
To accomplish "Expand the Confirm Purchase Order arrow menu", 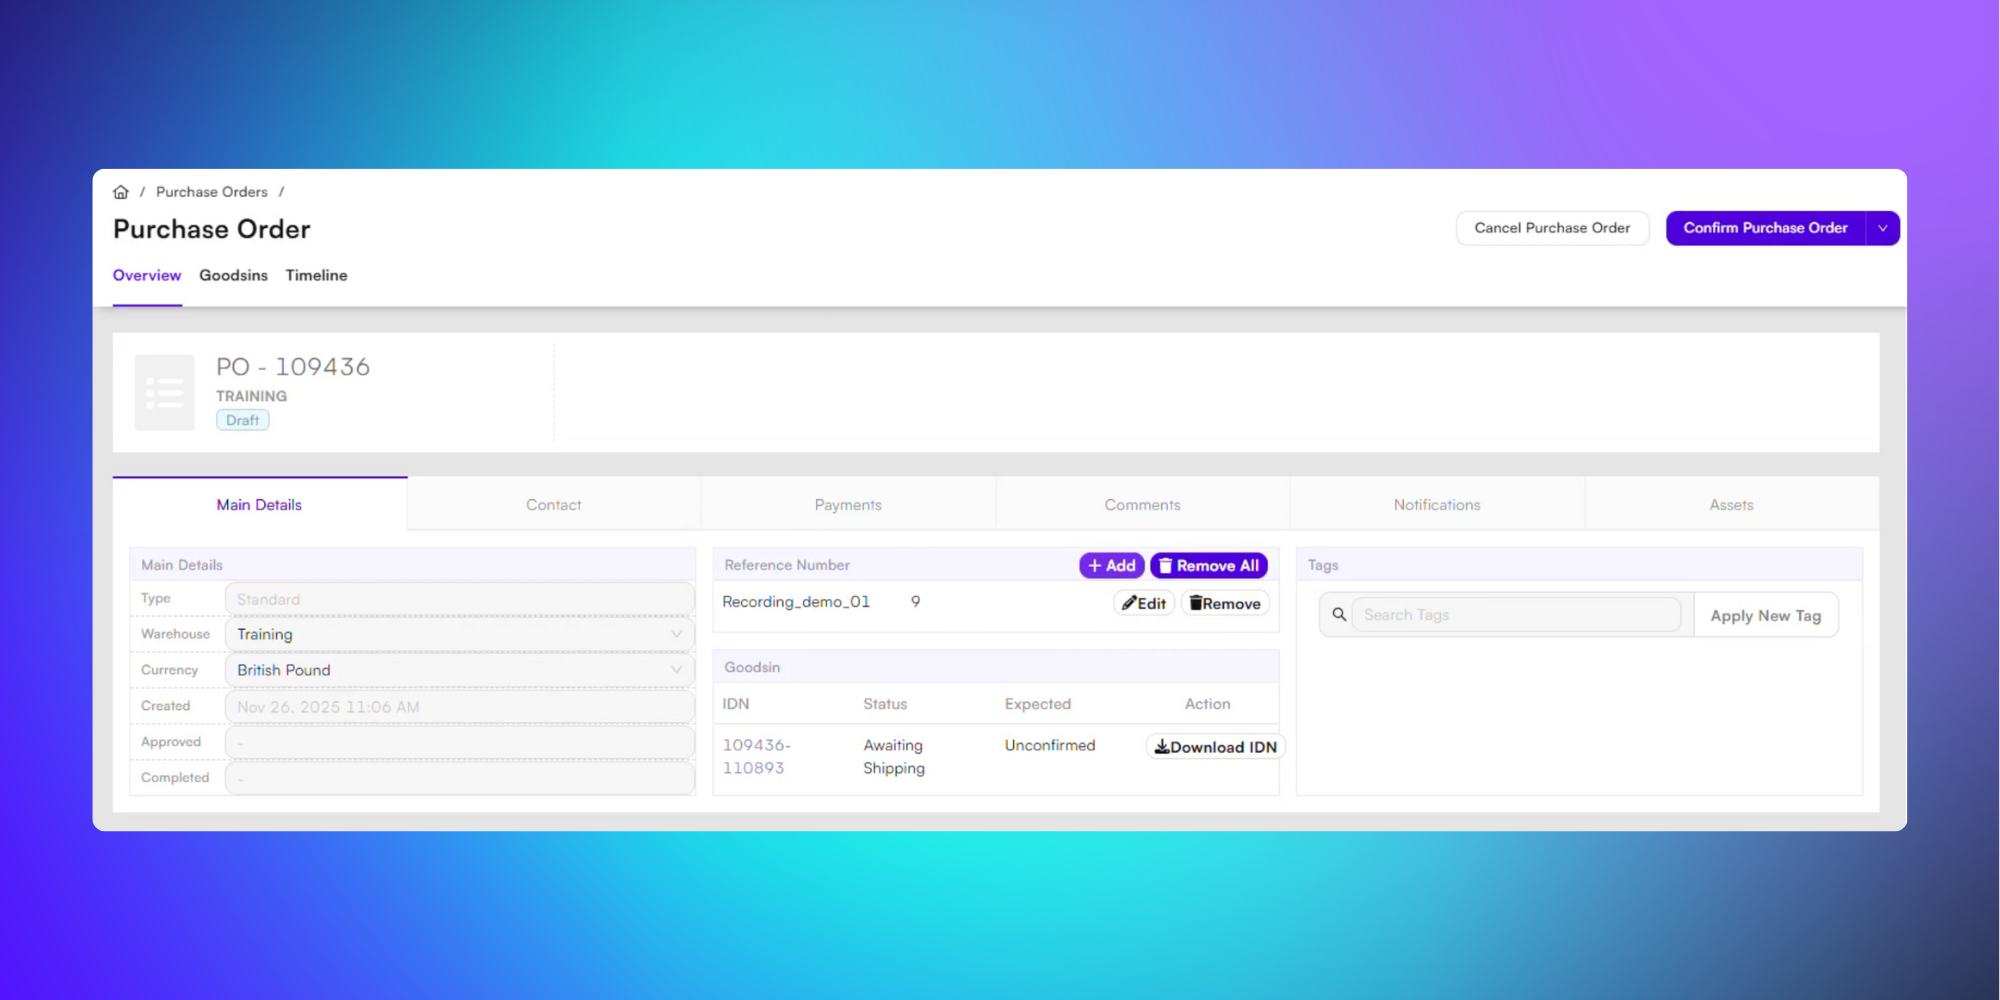I will click(x=1883, y=228).
